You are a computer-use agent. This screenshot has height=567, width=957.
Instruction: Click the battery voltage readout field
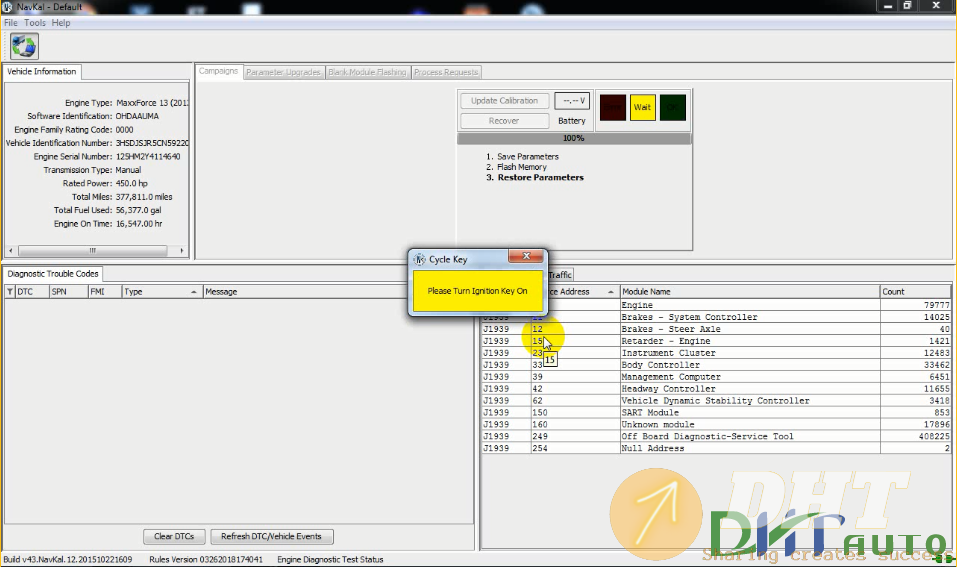(x=572, y=101)
